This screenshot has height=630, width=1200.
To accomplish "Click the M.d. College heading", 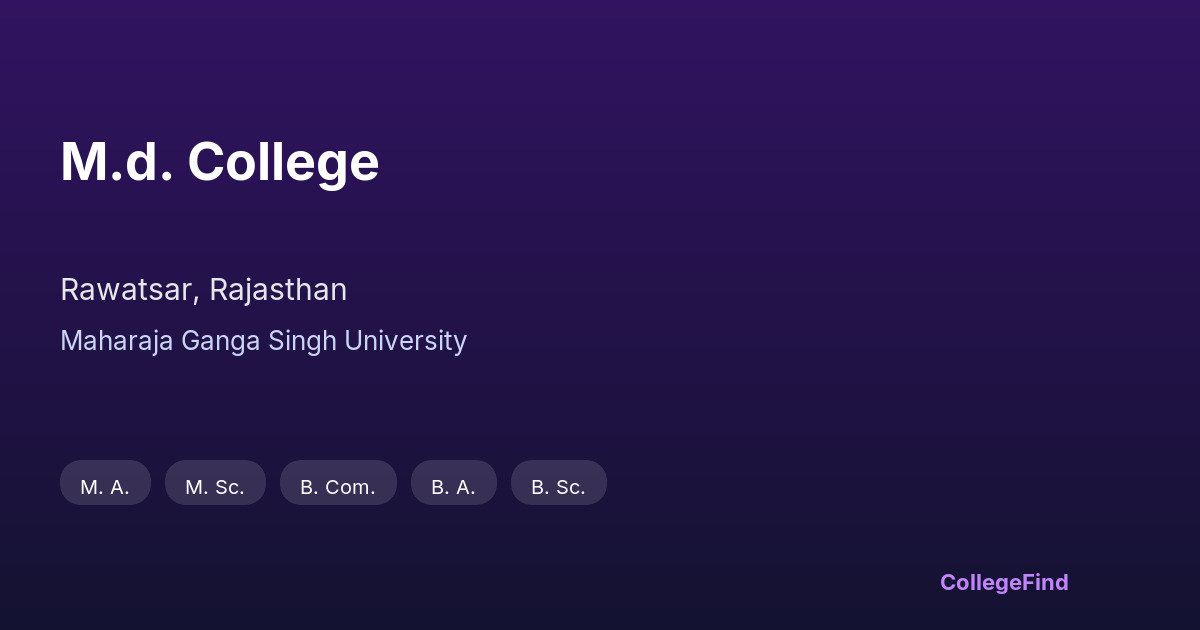I will tap(220, 162).
